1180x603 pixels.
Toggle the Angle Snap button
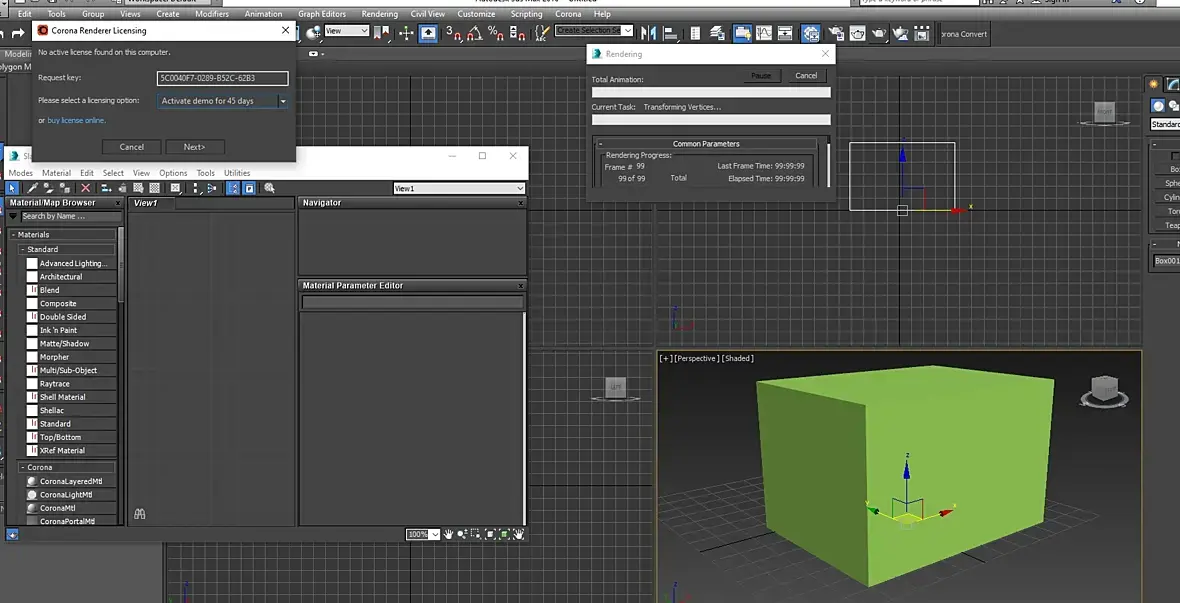point(473,33)
